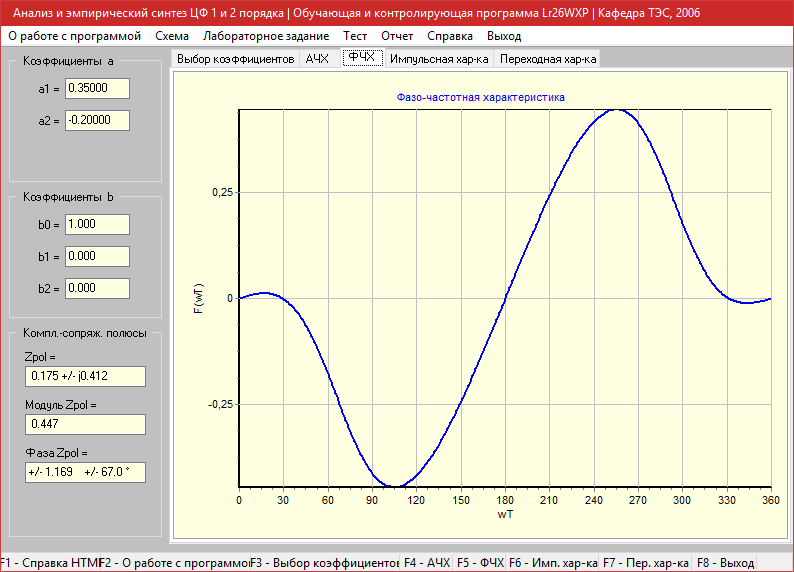Image resolution: width=794 pixels, height=572 pixels.
Task: Click 'F6 - Имп. хар-ка' status entry
Action: tap(553, 563)
